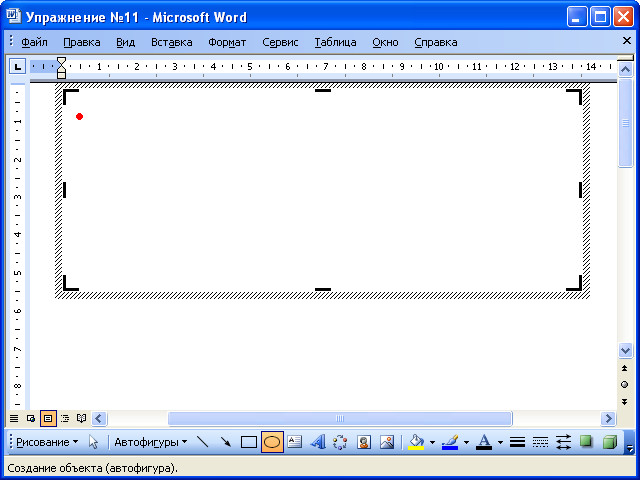
Task: Switch to Outline view
Action: pyautogui.click(x=65, y=418)
